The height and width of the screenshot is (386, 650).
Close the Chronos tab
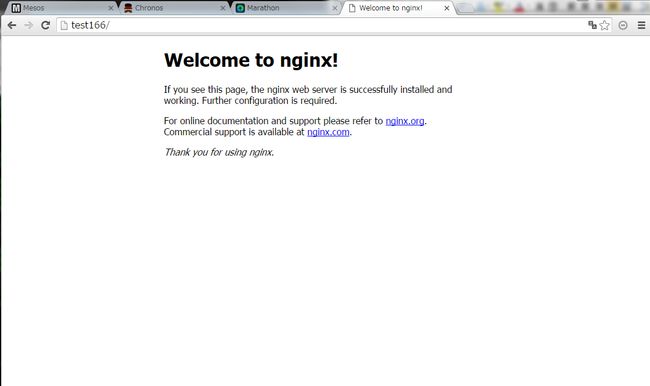[x=223, y=8]
